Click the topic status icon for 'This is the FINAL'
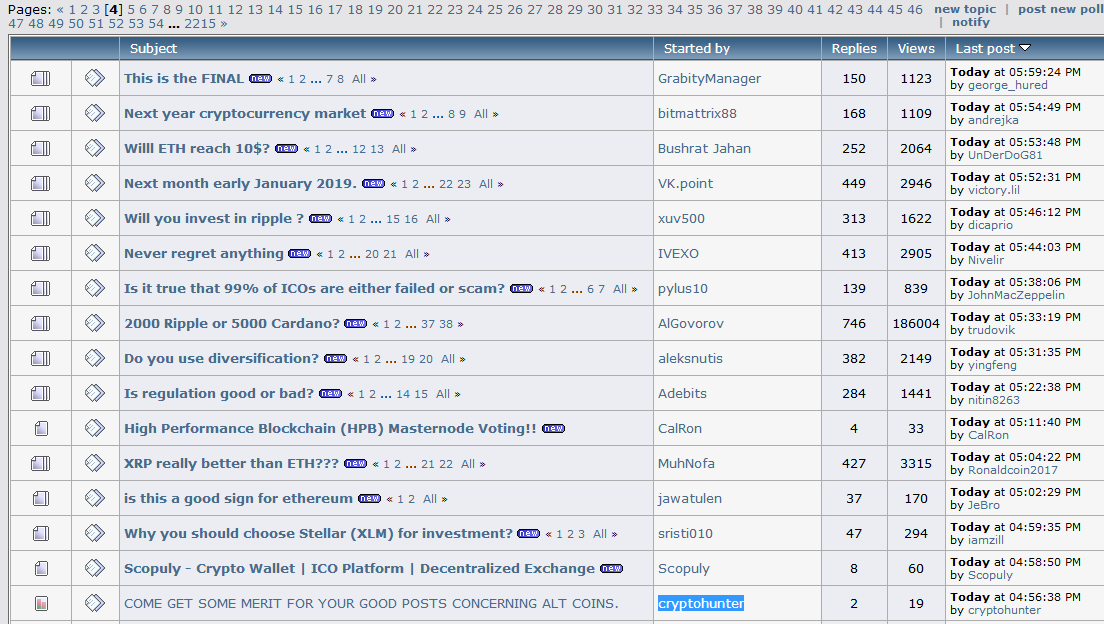This screenshot has width=1104, height=624. click(41, 78)
